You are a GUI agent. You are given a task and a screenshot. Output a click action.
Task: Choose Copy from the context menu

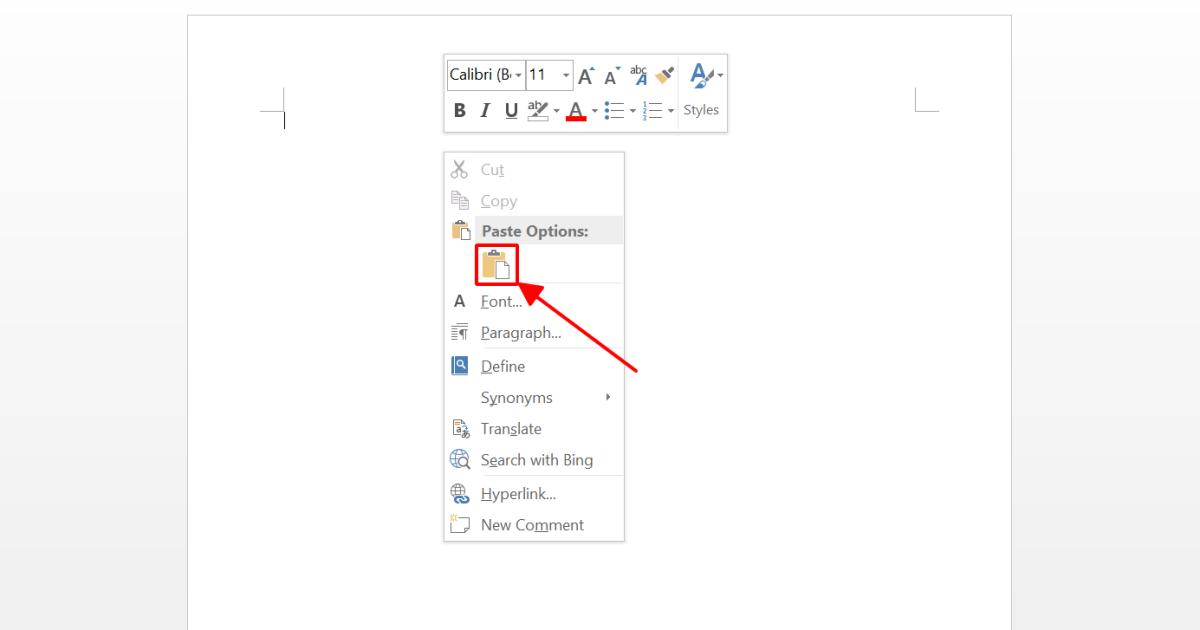point(534,201)
